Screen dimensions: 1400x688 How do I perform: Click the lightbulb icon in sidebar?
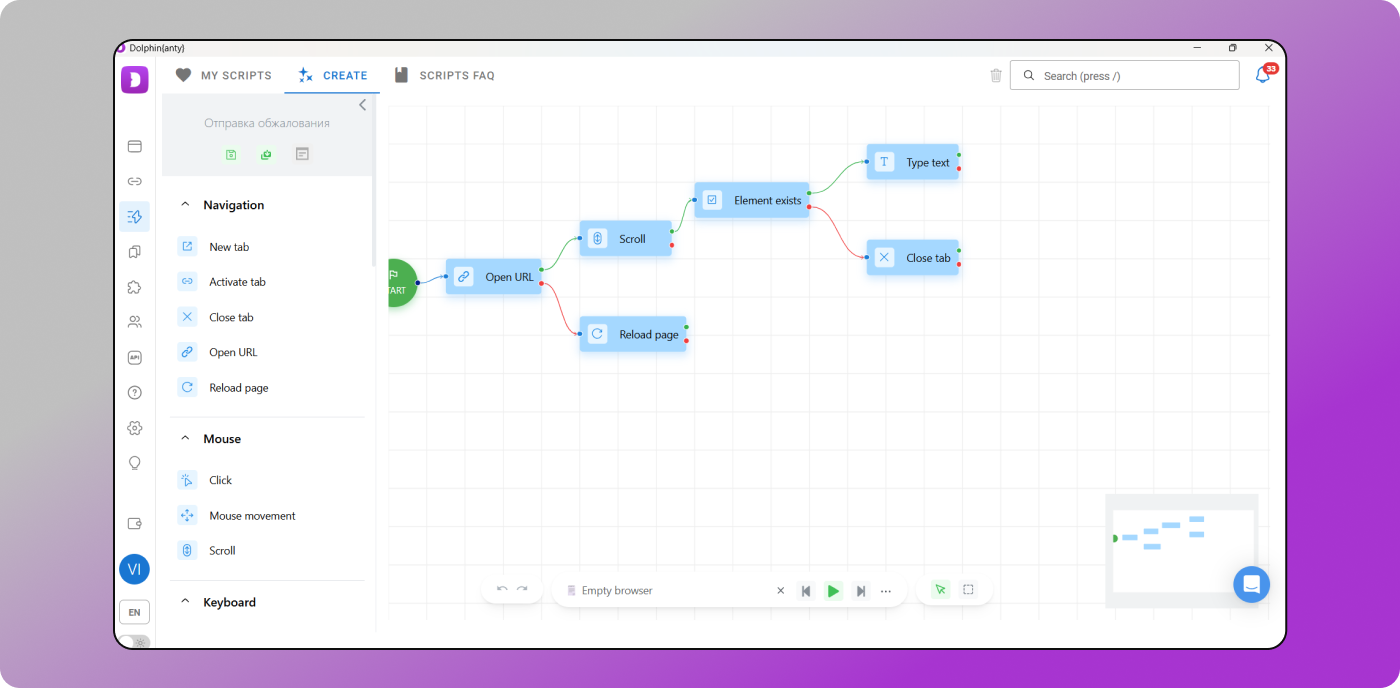tap(134, 463)
